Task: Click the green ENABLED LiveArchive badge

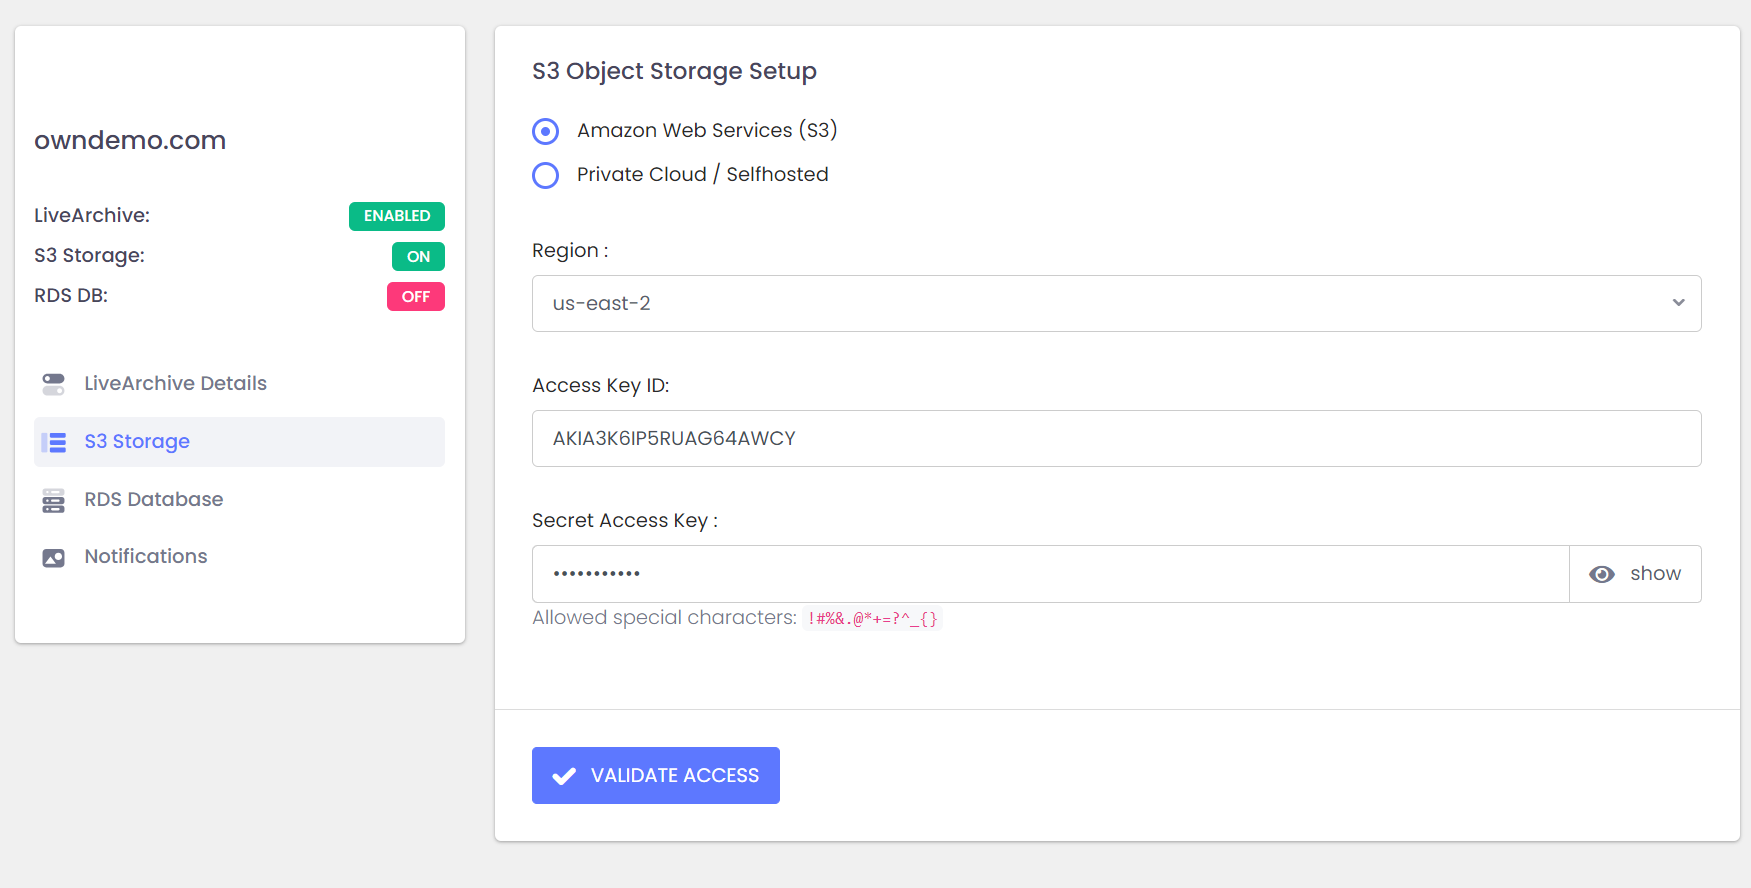Action: point(396,216)
